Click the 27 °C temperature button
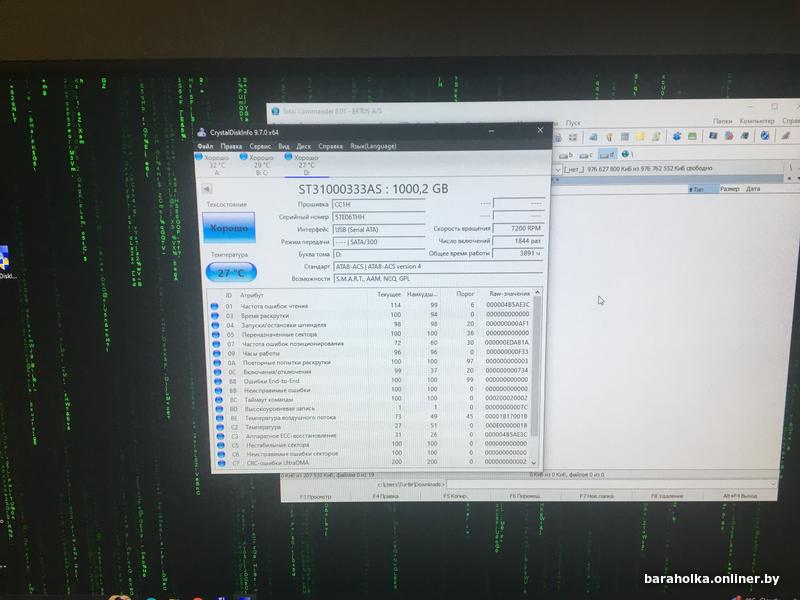This screenshot has height=600, width=800. tap(231, 272)
